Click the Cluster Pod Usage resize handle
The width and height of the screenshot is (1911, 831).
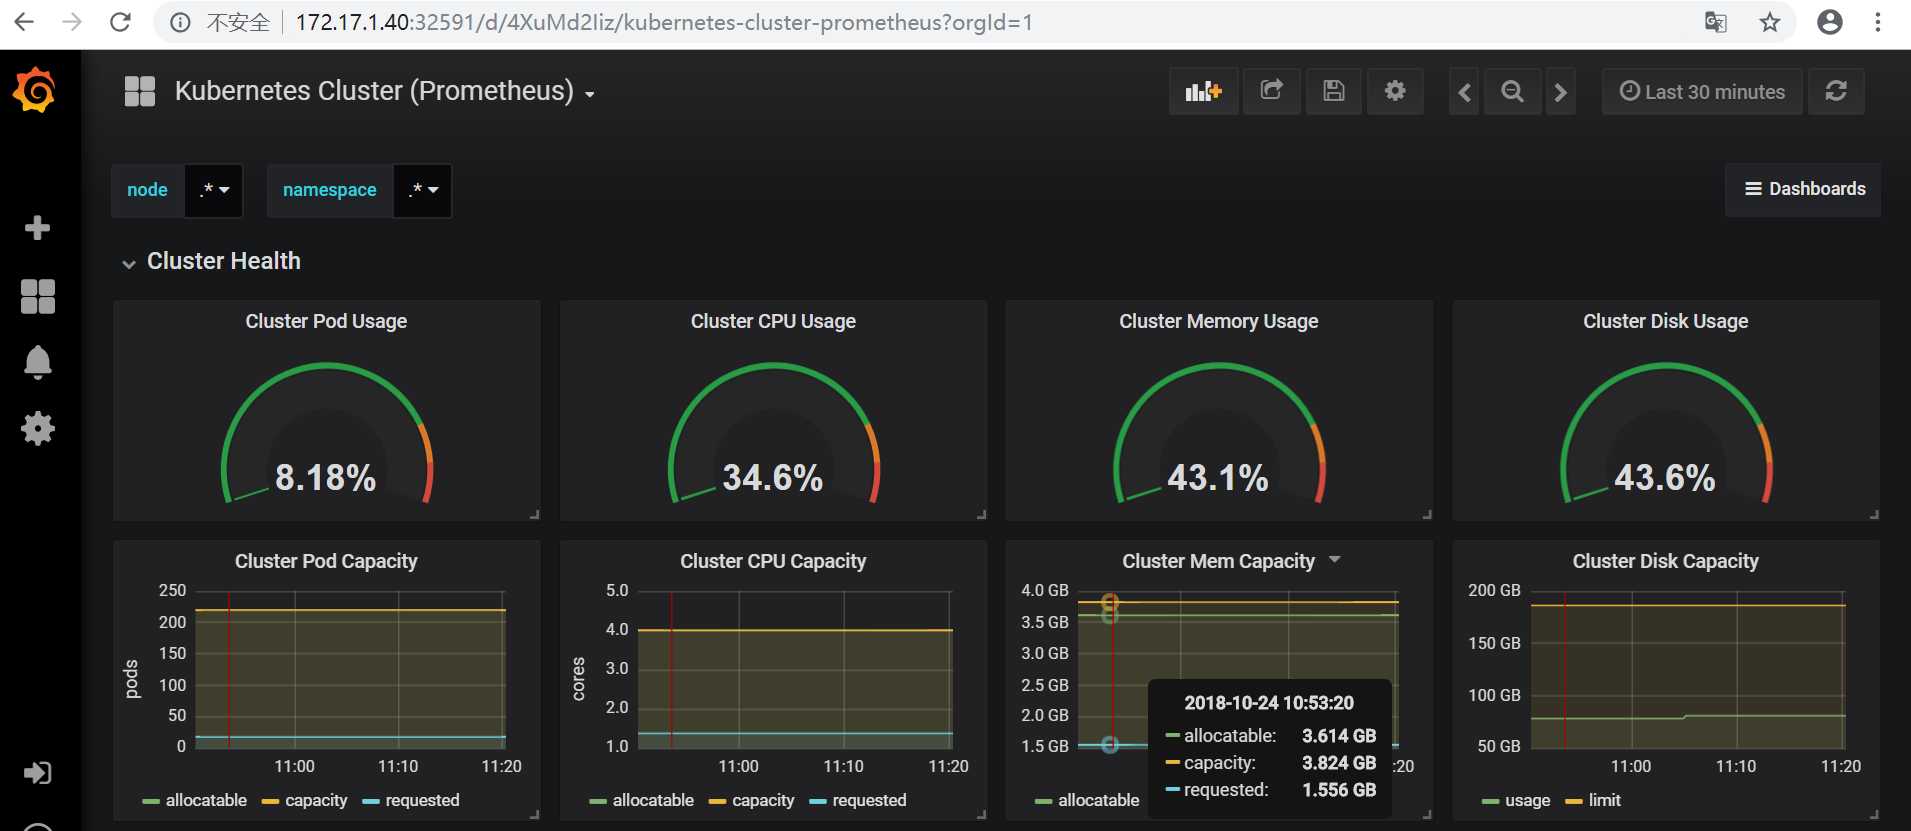tap(535, 515)
